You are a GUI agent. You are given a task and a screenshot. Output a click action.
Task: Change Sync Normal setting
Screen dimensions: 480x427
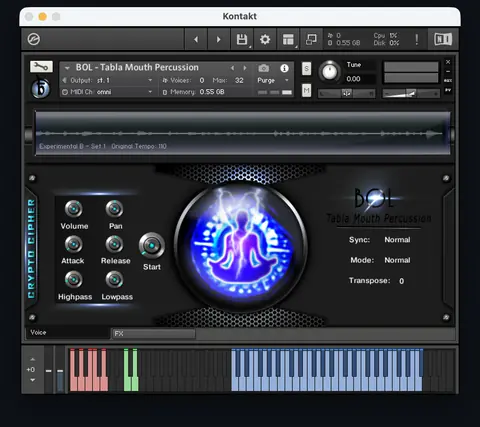[x=397, y=240]
